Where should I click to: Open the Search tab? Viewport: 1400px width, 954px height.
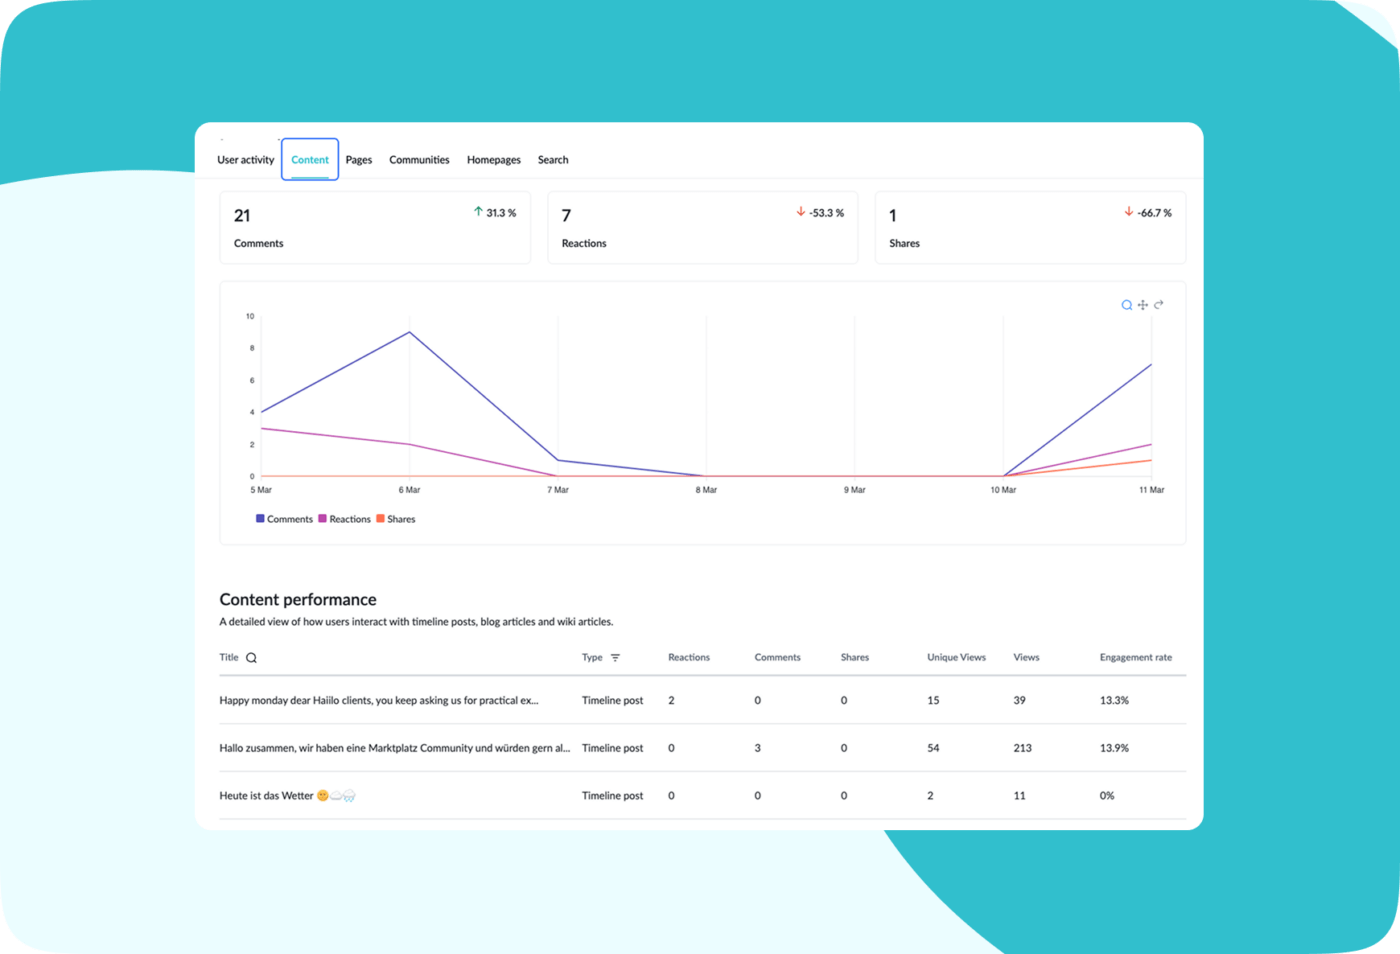[x=553, y=160]
